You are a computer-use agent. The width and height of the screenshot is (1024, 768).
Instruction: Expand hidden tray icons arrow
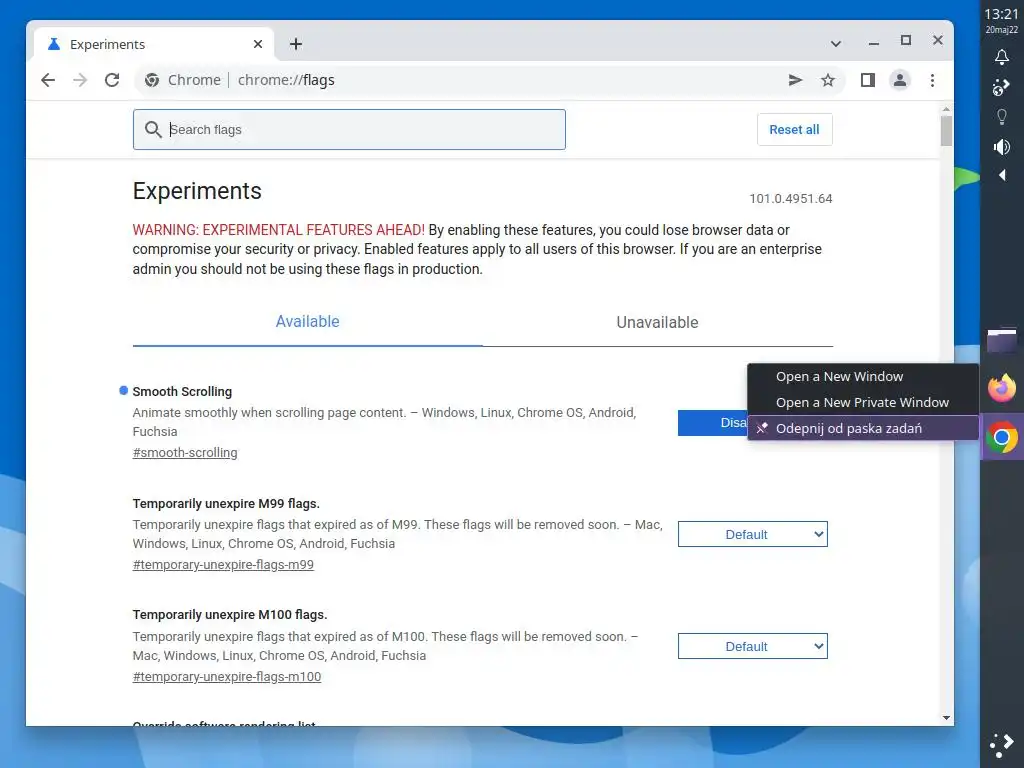1002,175
